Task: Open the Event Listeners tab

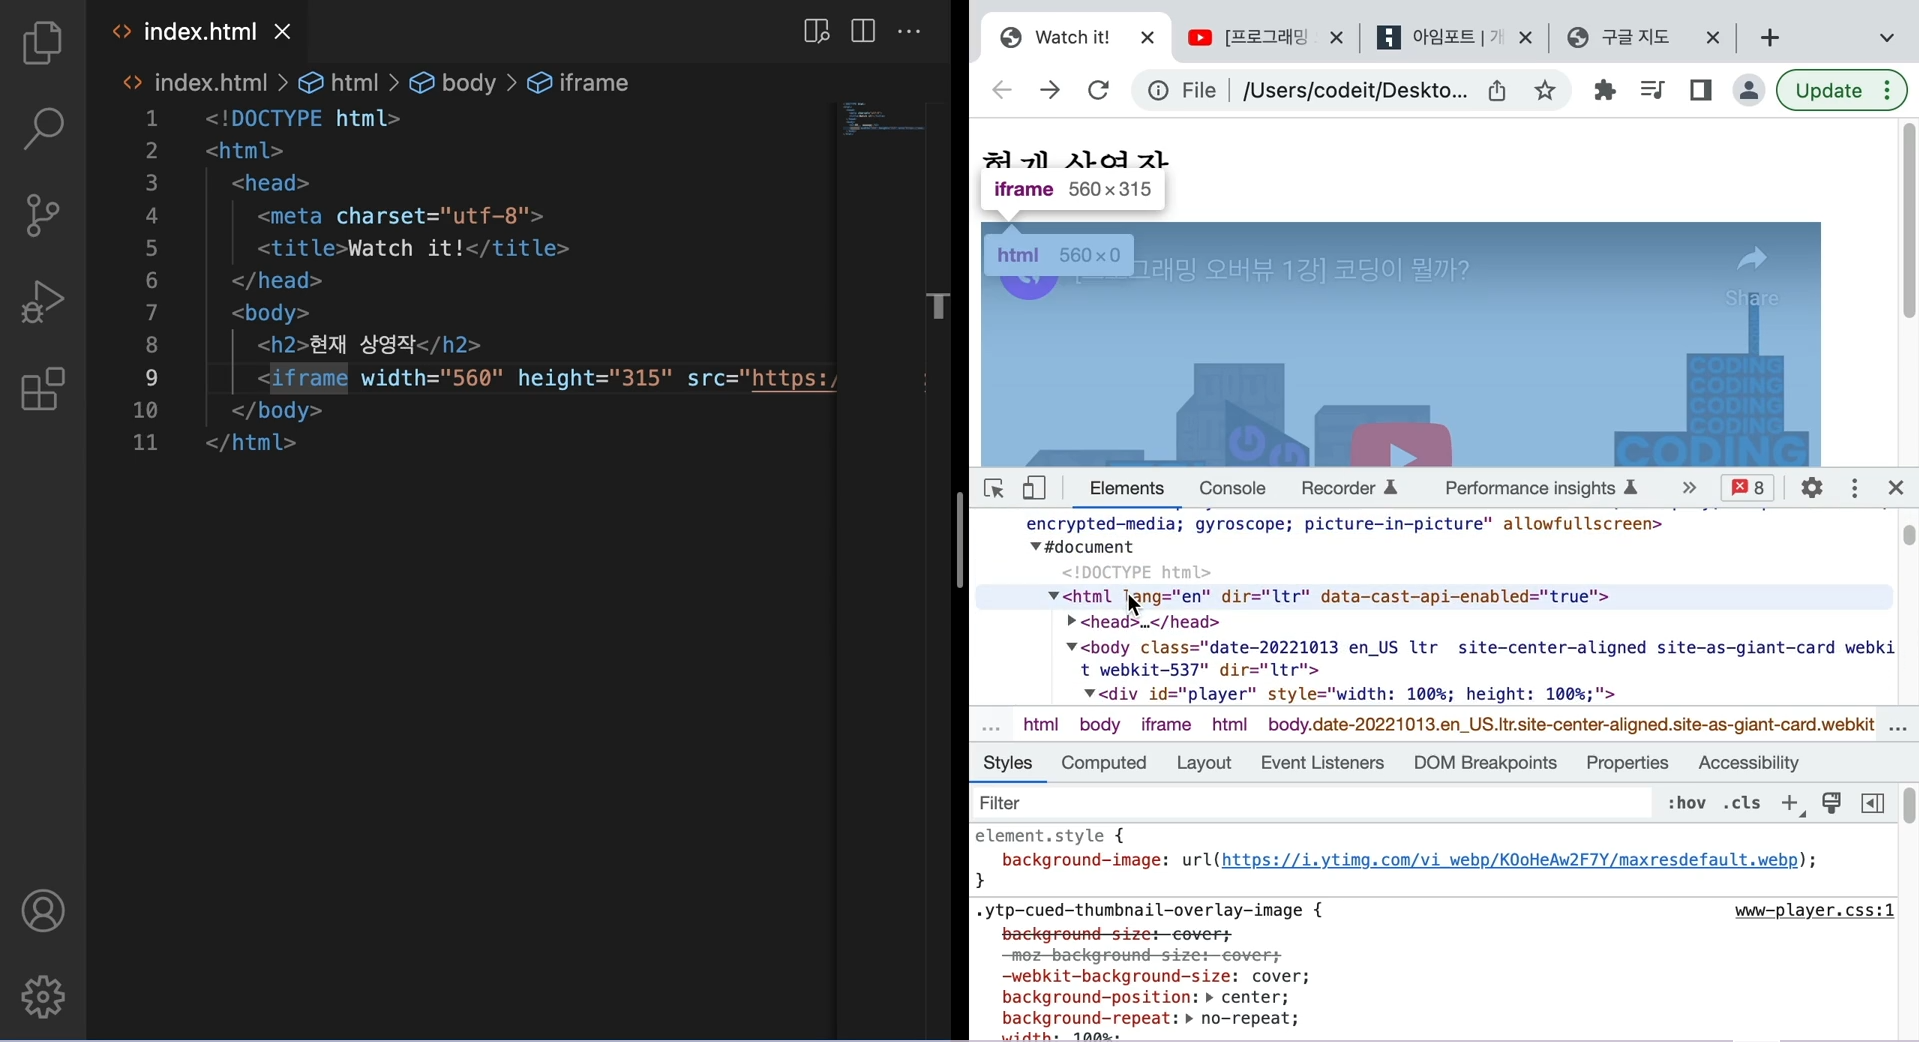Action: [x=1322, y=763]
